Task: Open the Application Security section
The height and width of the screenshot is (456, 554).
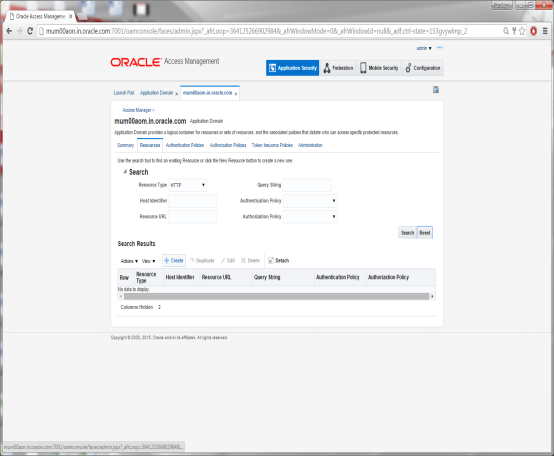Action: (x=292, y=68)
